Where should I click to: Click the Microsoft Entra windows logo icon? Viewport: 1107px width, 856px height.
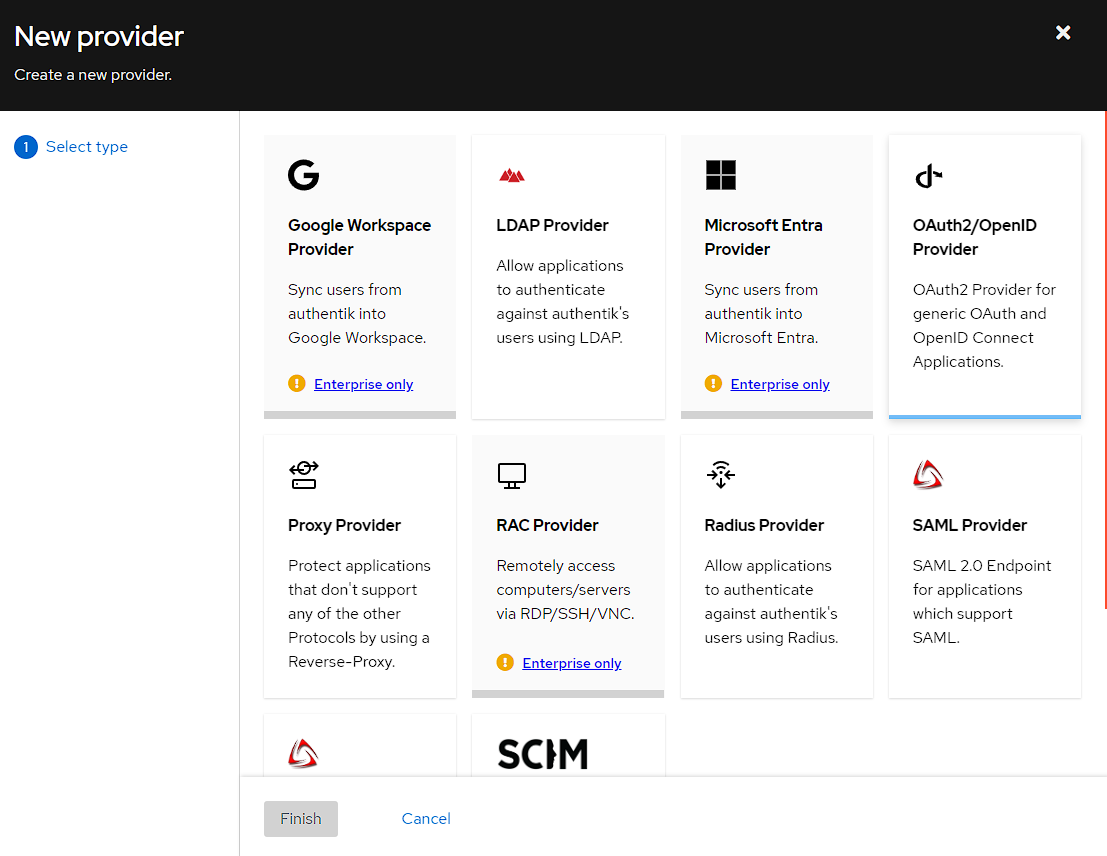point(720,175)
